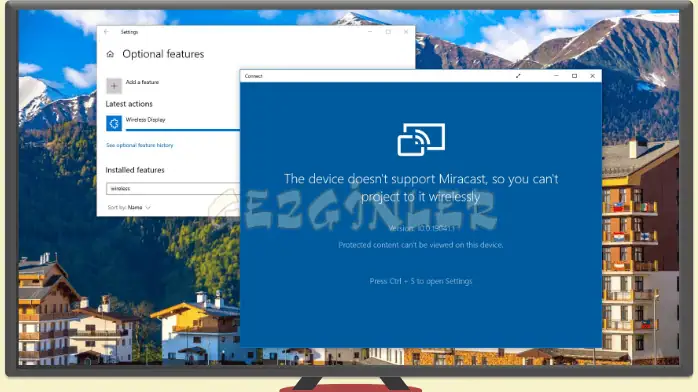The image size is (698, 392).
Task: Minimize the Connect window
Action: coord(556,76)
